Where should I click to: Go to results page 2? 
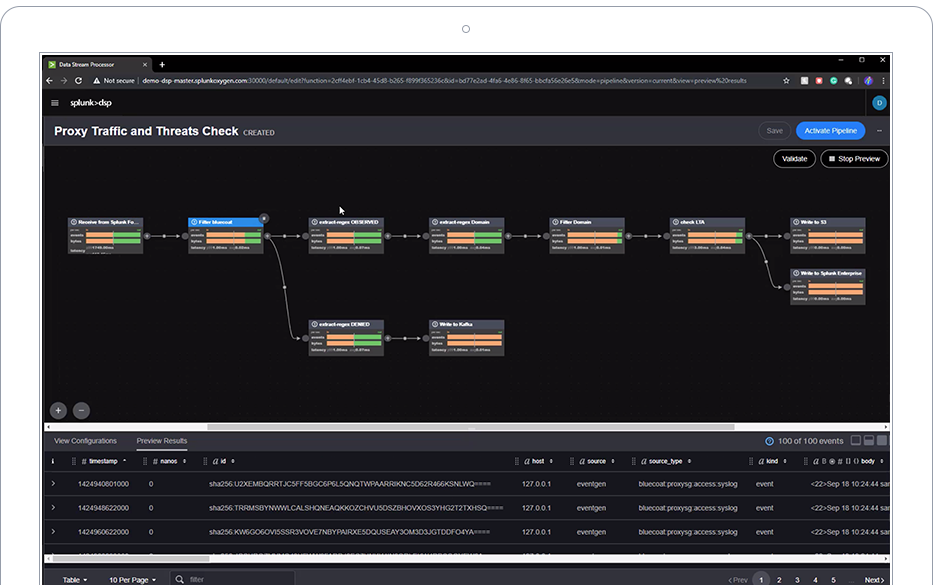click(779, 580)
